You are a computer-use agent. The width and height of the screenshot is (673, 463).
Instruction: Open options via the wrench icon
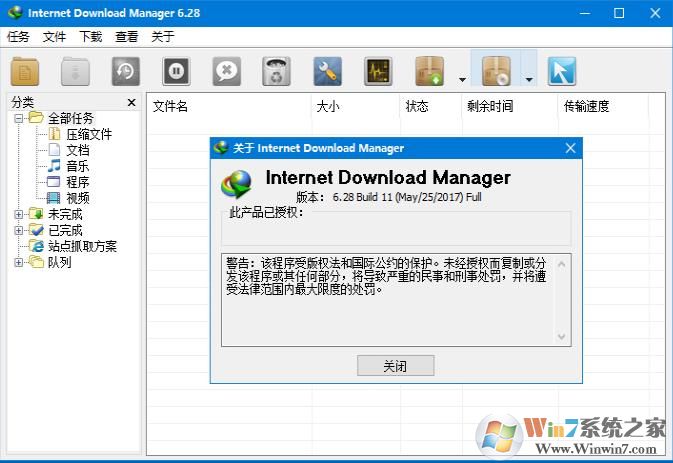click(328, 71)
